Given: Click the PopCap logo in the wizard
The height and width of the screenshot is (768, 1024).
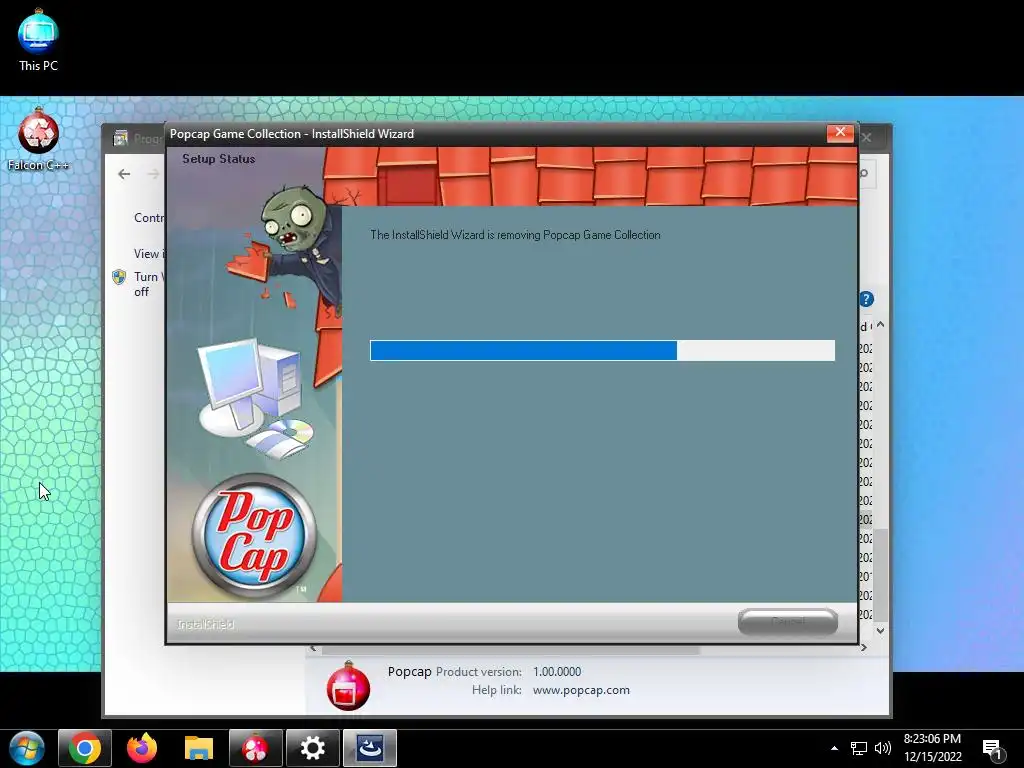Looking at the screenshot, I should tap(254, 535).
